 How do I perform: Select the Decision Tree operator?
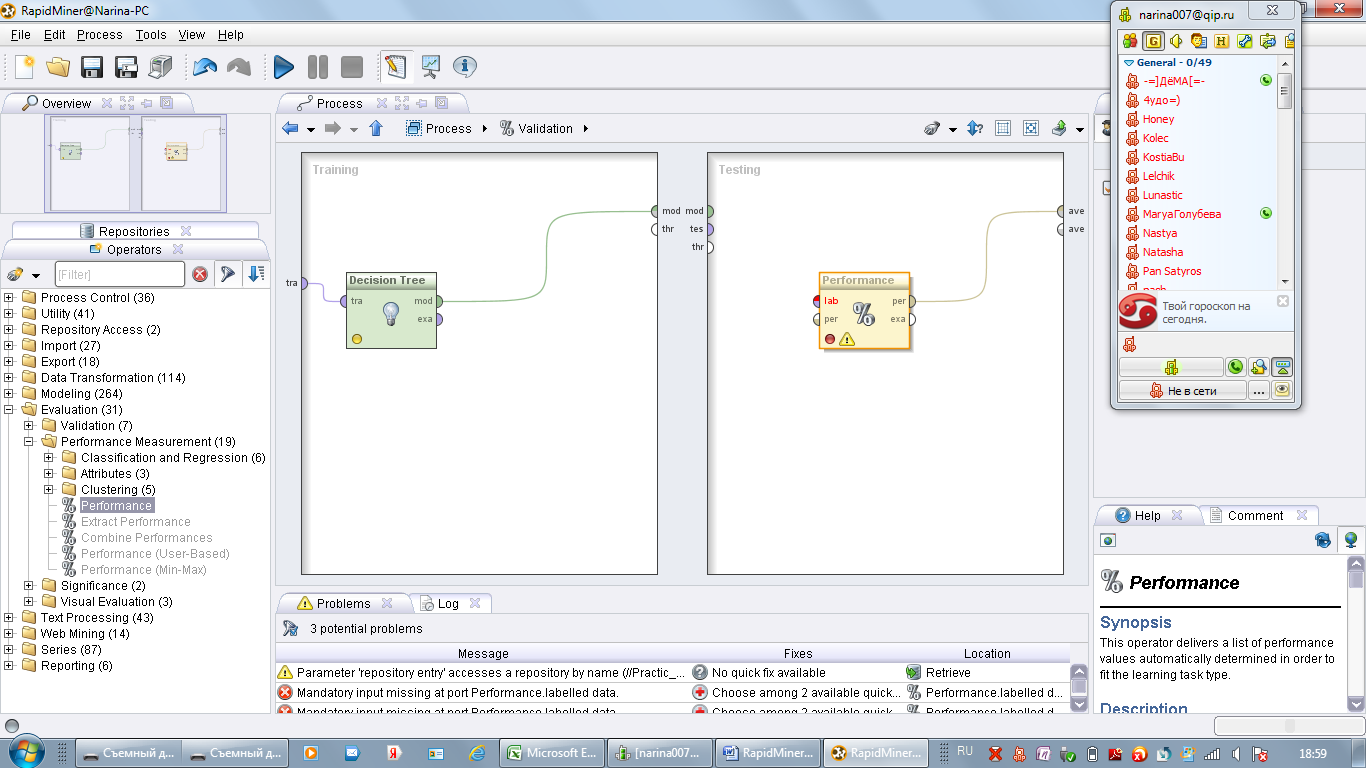pyautogui.click(x=391, y=310)
